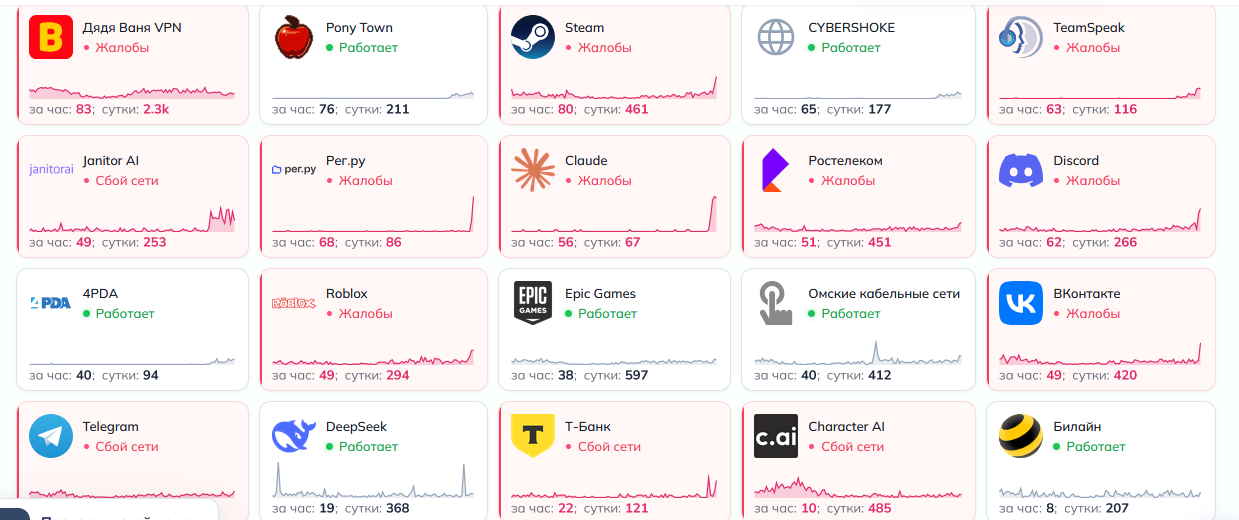This screenshot has width=1239, height=520.
Task: Open the Discord service icon
Action: tap(1021, 170)
